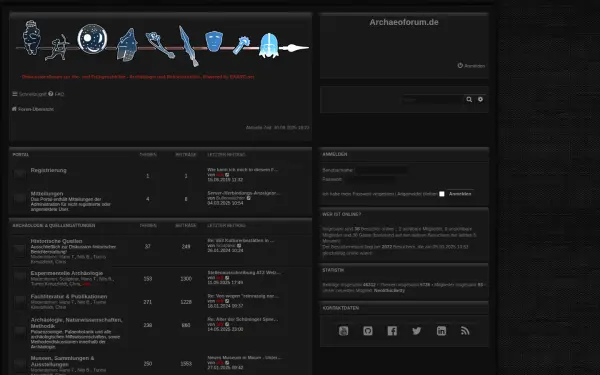Open newest member profile in Statistik
Image resolution: width=600 pixels, height=375 pixels.
(x=389, y=290)
